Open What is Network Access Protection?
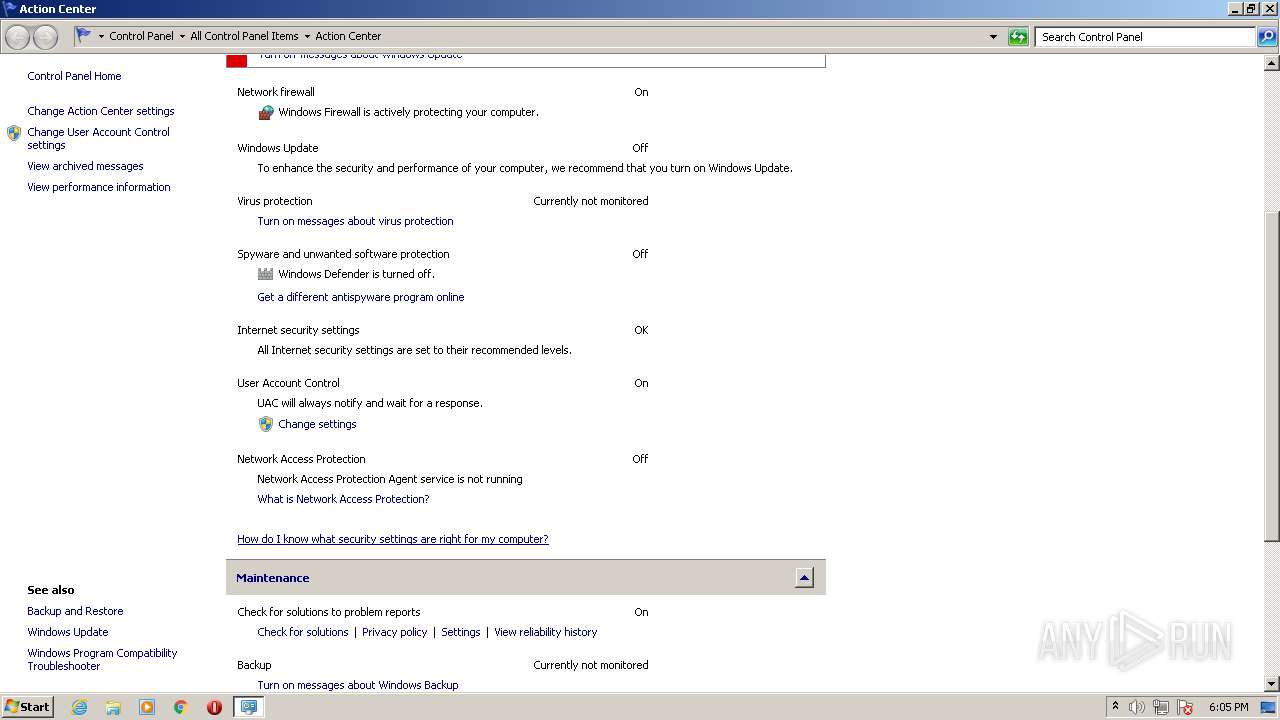The height and width of the screenshot is (720, 1280). pyautogui.click(x=343, y=499)
